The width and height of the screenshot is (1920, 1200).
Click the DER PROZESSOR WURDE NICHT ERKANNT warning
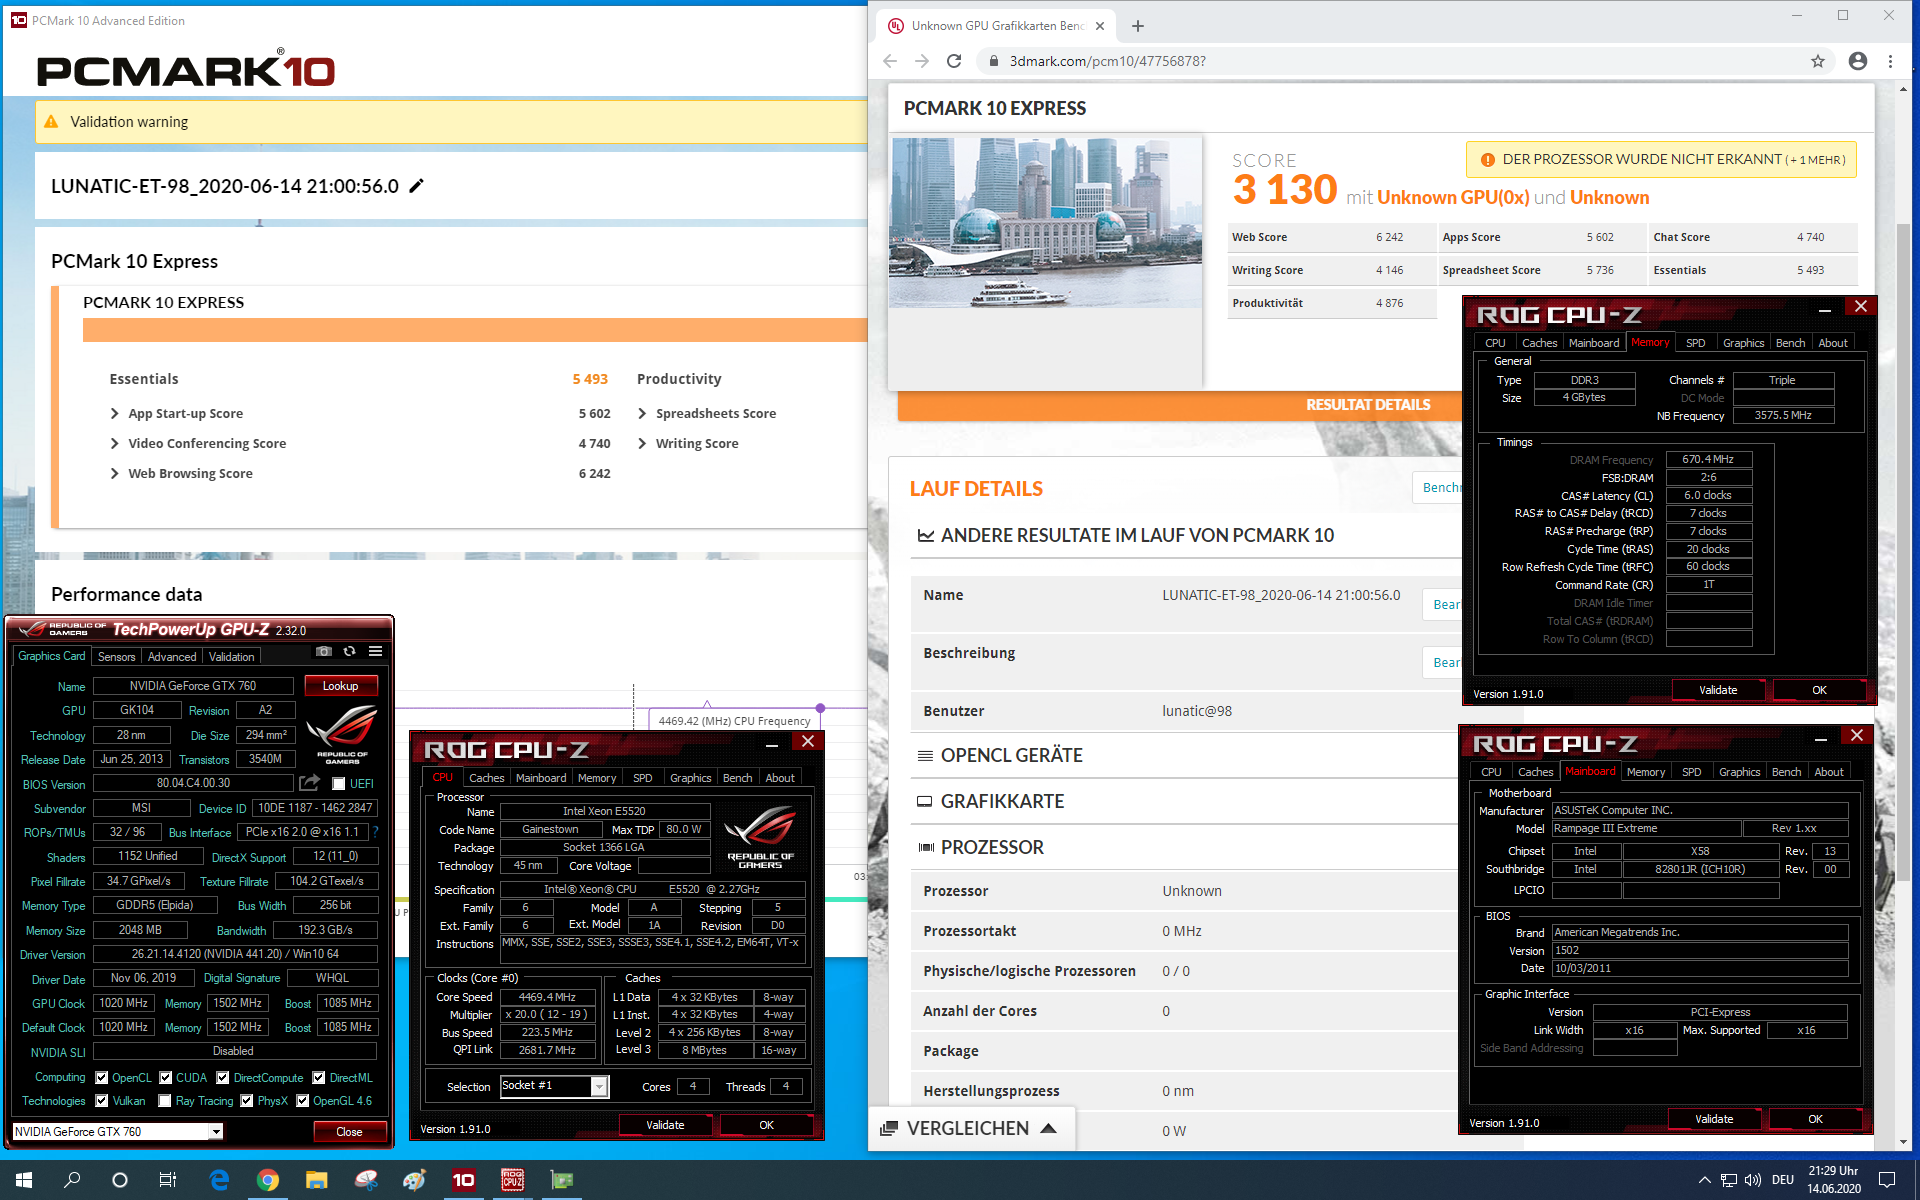(x=1661, y=159)
